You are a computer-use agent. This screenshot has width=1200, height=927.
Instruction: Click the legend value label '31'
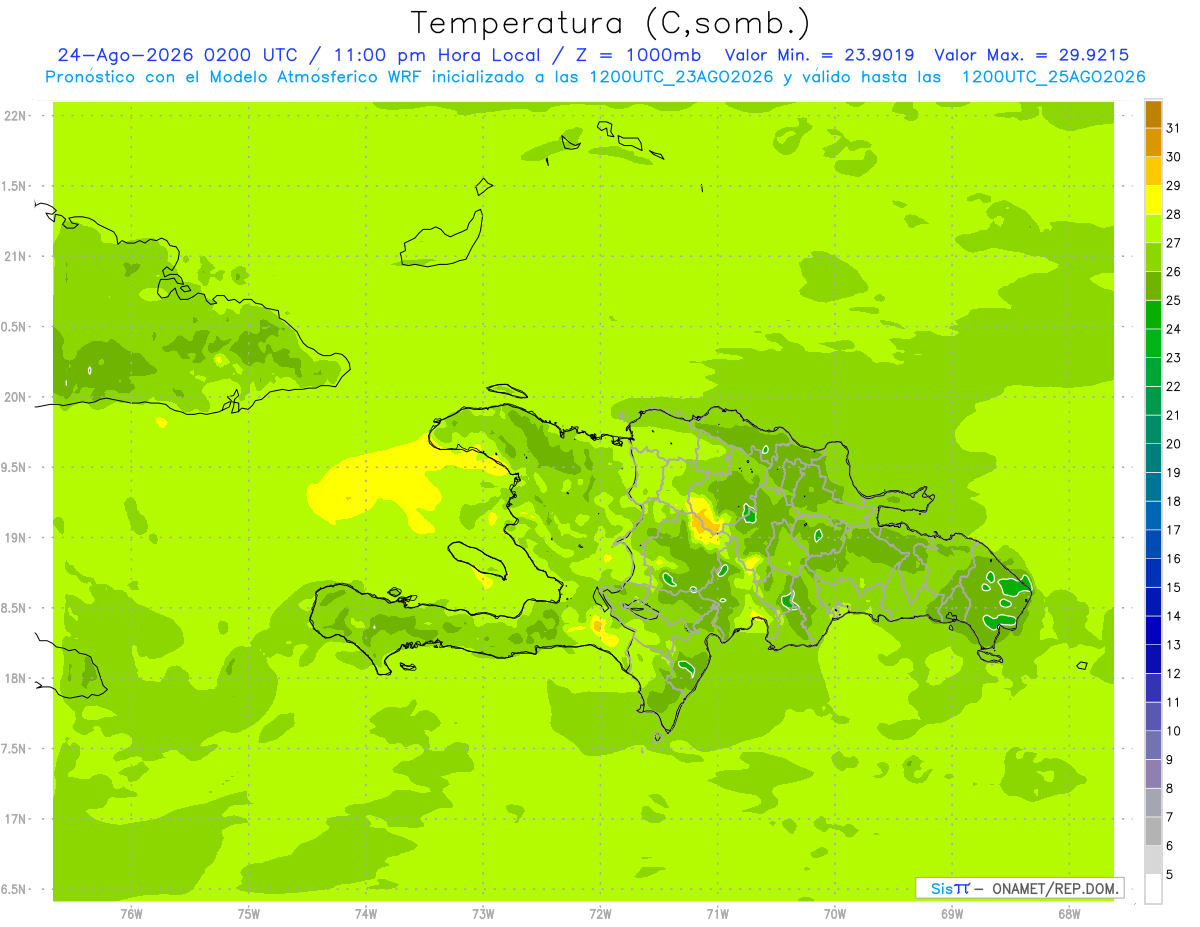[x=1173, y=128]
